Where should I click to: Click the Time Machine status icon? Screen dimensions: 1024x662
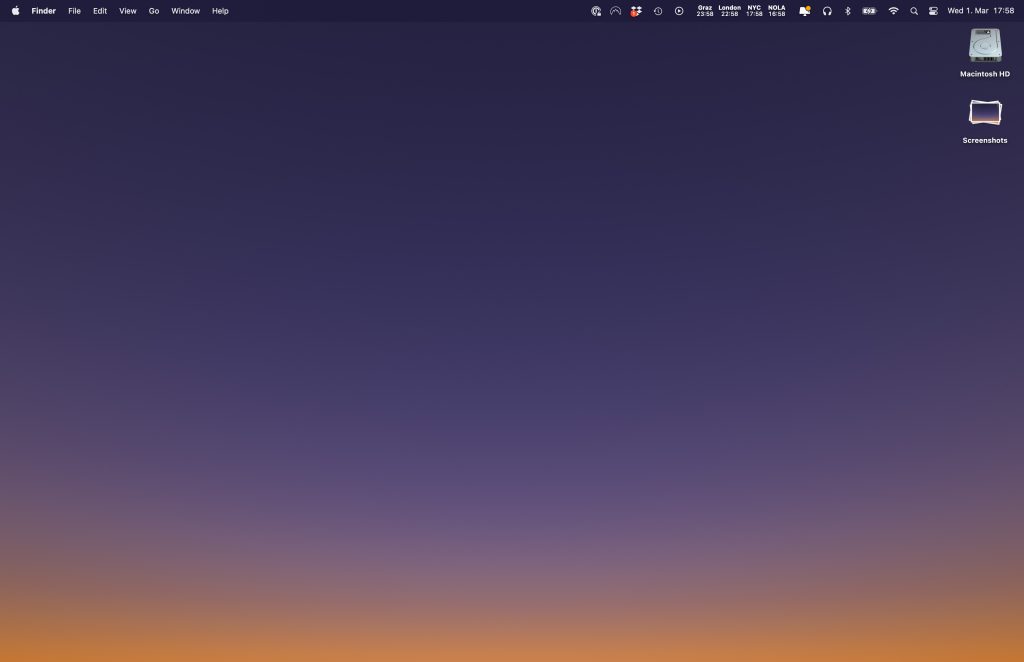pos(658,11)
